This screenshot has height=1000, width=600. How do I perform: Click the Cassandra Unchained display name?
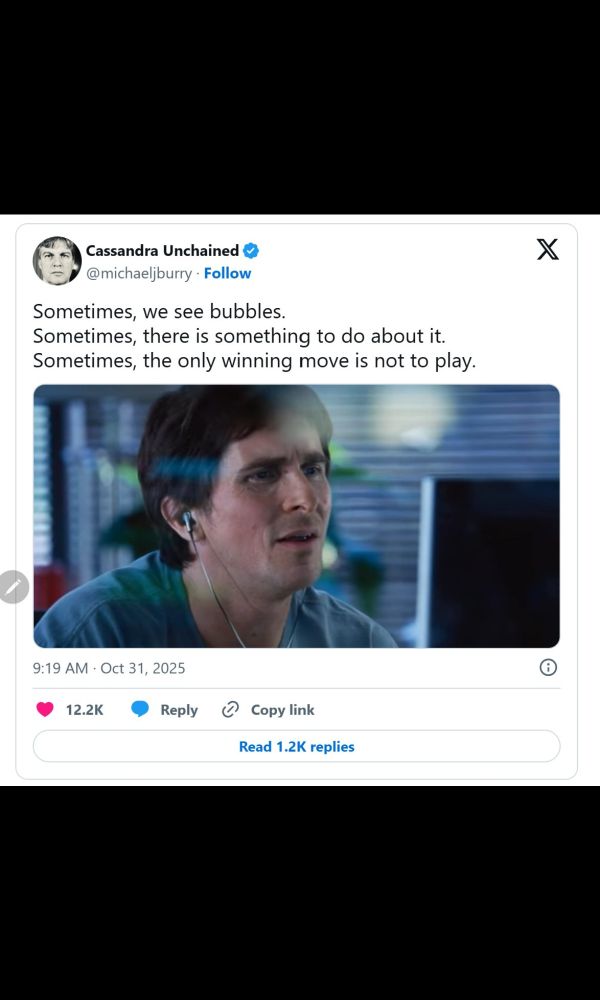[x=162, y=251]
